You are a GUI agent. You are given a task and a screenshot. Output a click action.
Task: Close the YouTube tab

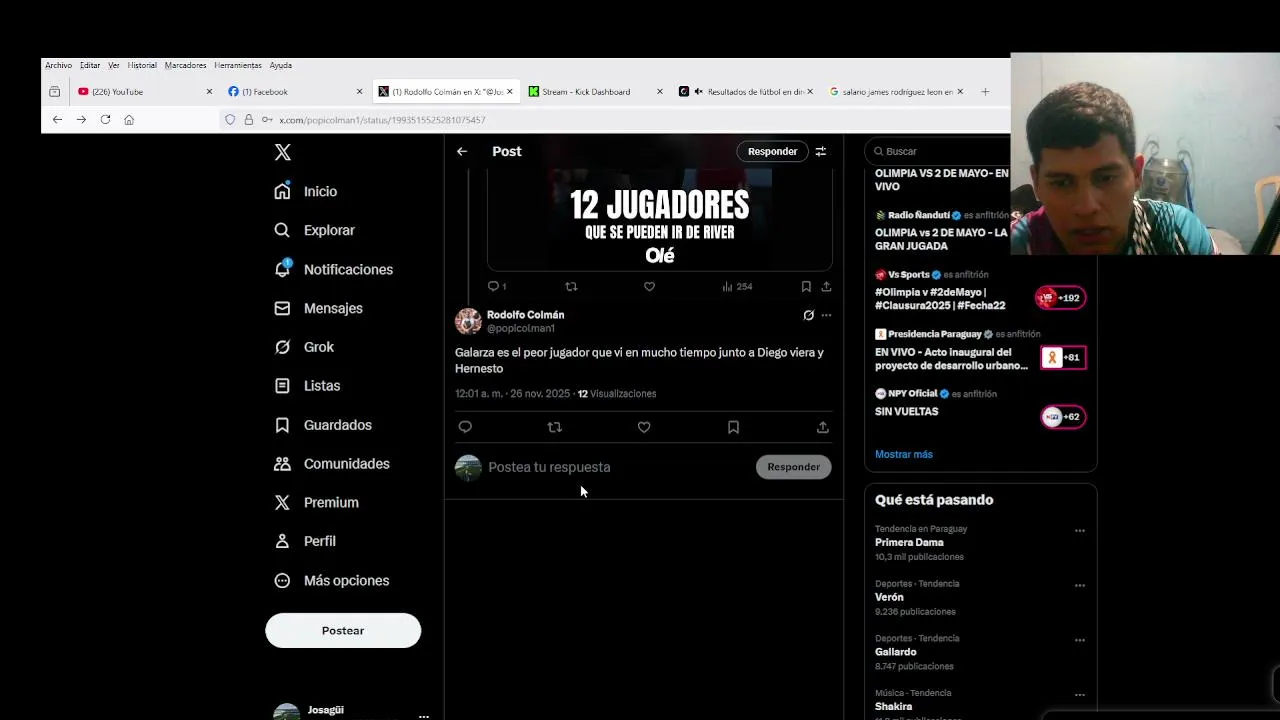(209, 91)
